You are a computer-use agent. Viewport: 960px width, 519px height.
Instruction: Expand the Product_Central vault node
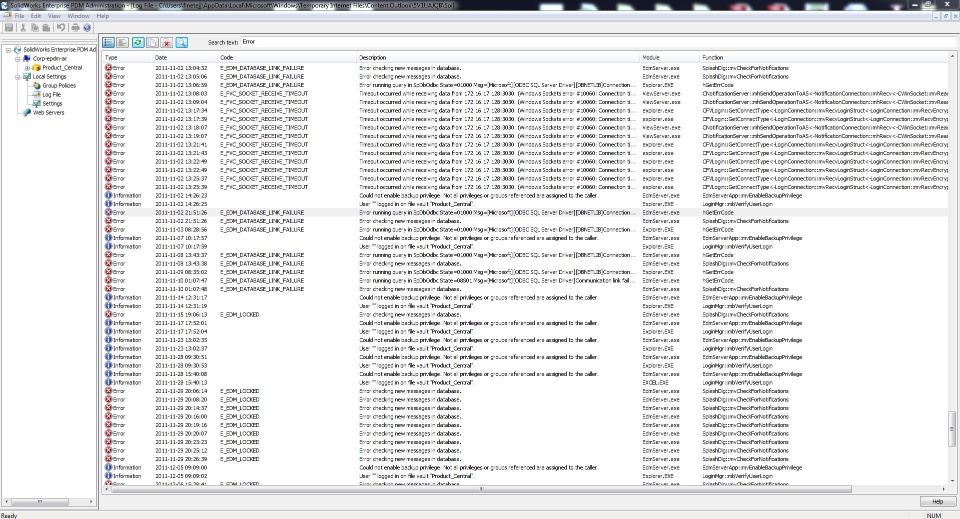tap(27, 68)
